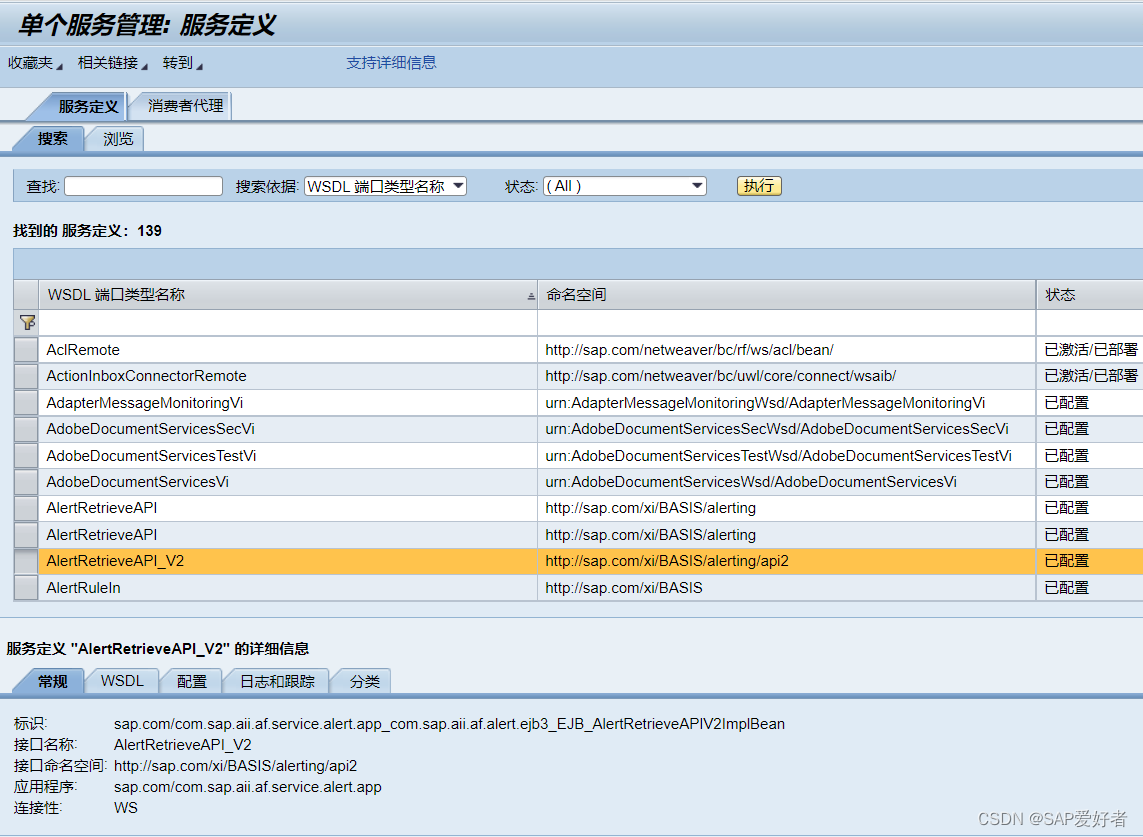
Task: Click inside the 查找 input field
Action: pos(143,186)
